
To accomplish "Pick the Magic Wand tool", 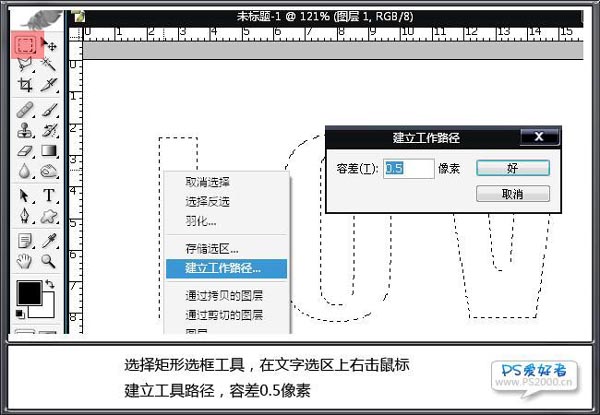I will tap(49, 65).
